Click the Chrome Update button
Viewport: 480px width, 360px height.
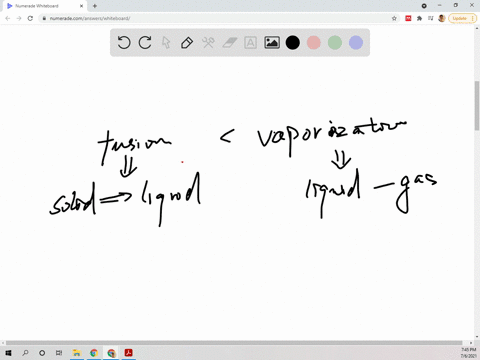coord(462,18)
